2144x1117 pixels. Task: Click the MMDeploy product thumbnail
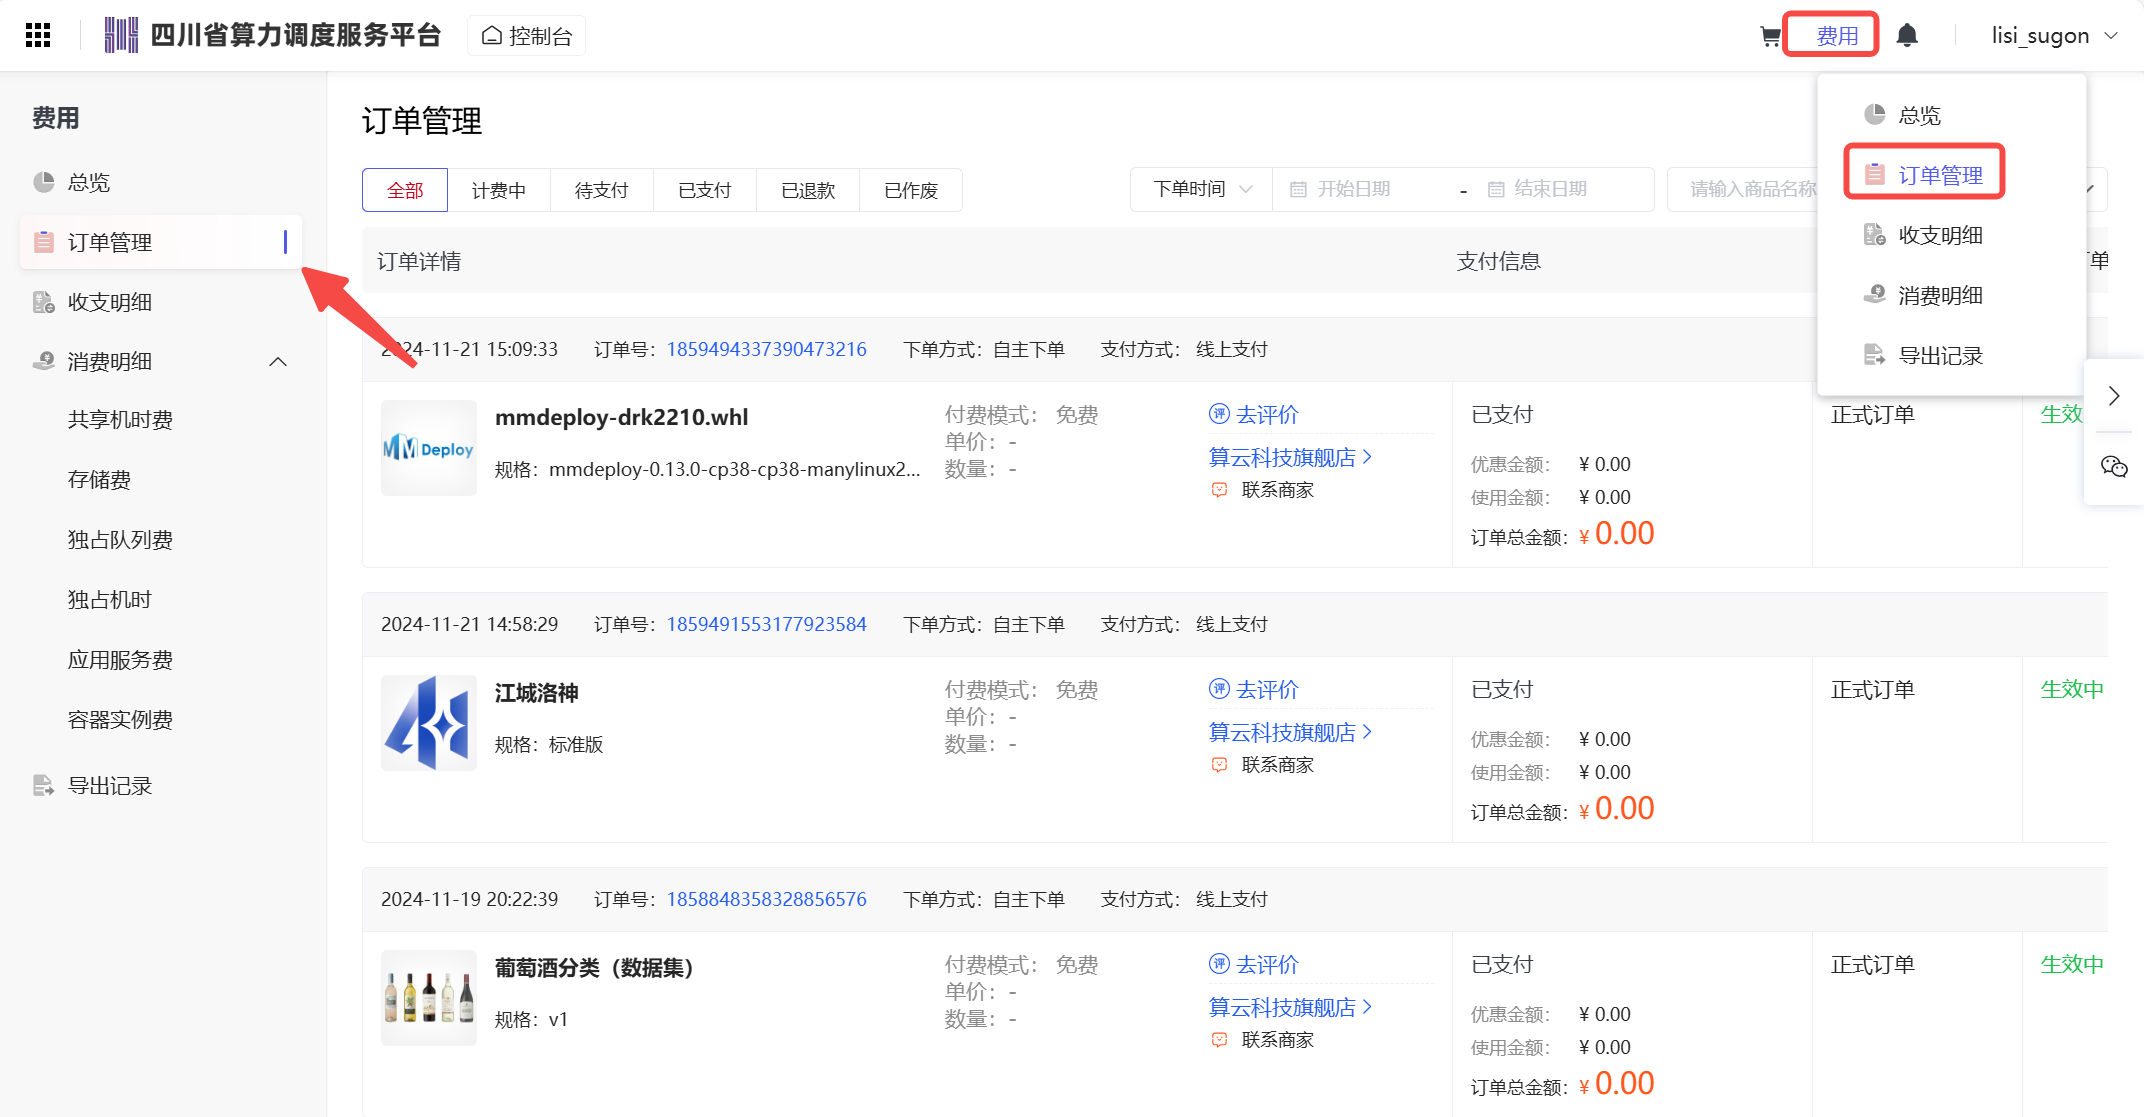click(x=429, y=448)
